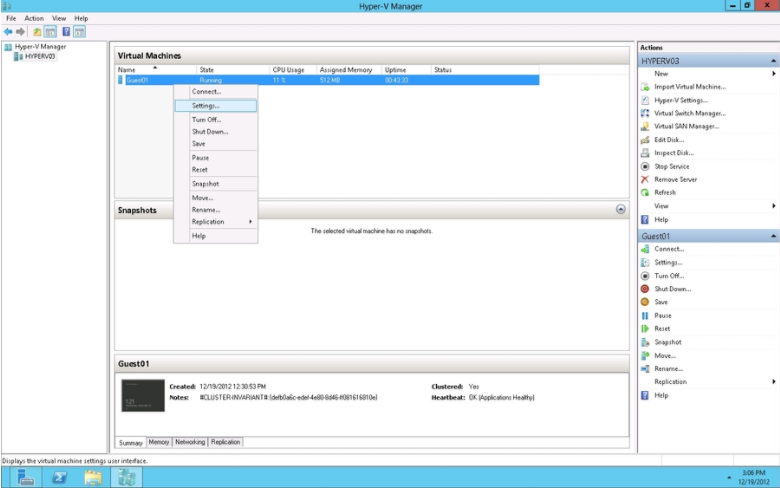This screenshot has width=780, height=488.
Task: Click Import Virtual Machine icon in Actions
Action: click(645, 87)
